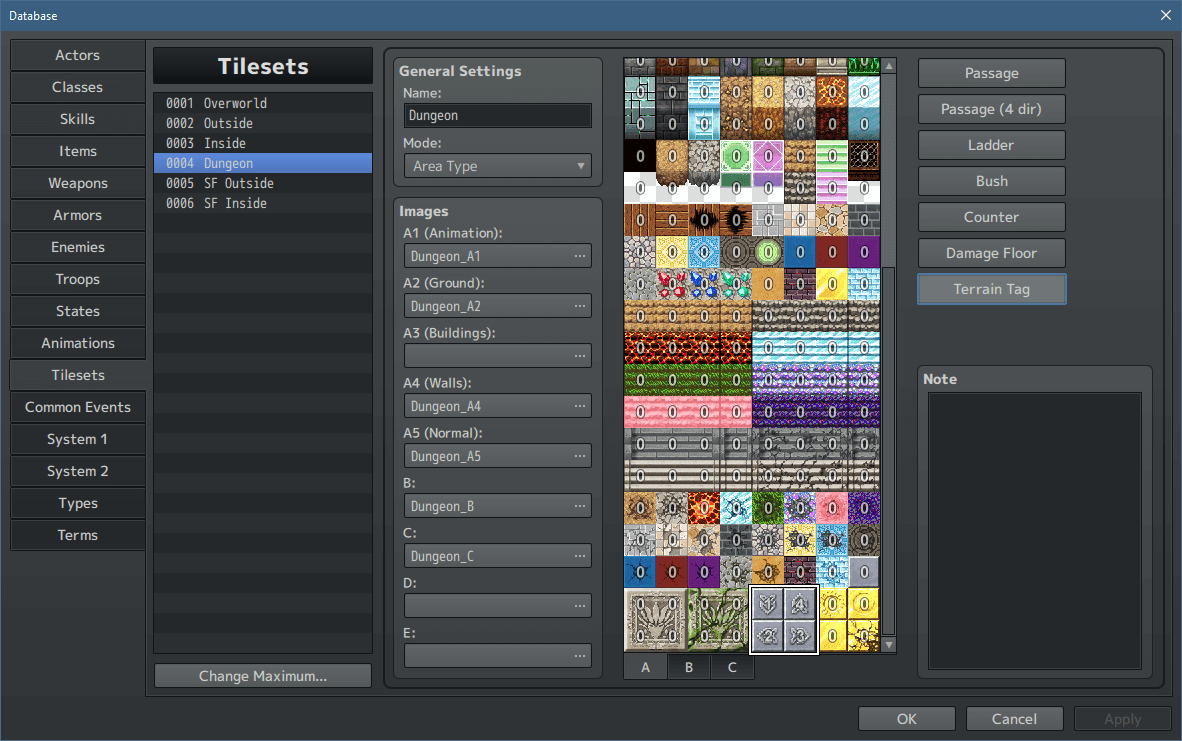Open the Actors database section
The image size is (1182, 741).
click(78, 55)
